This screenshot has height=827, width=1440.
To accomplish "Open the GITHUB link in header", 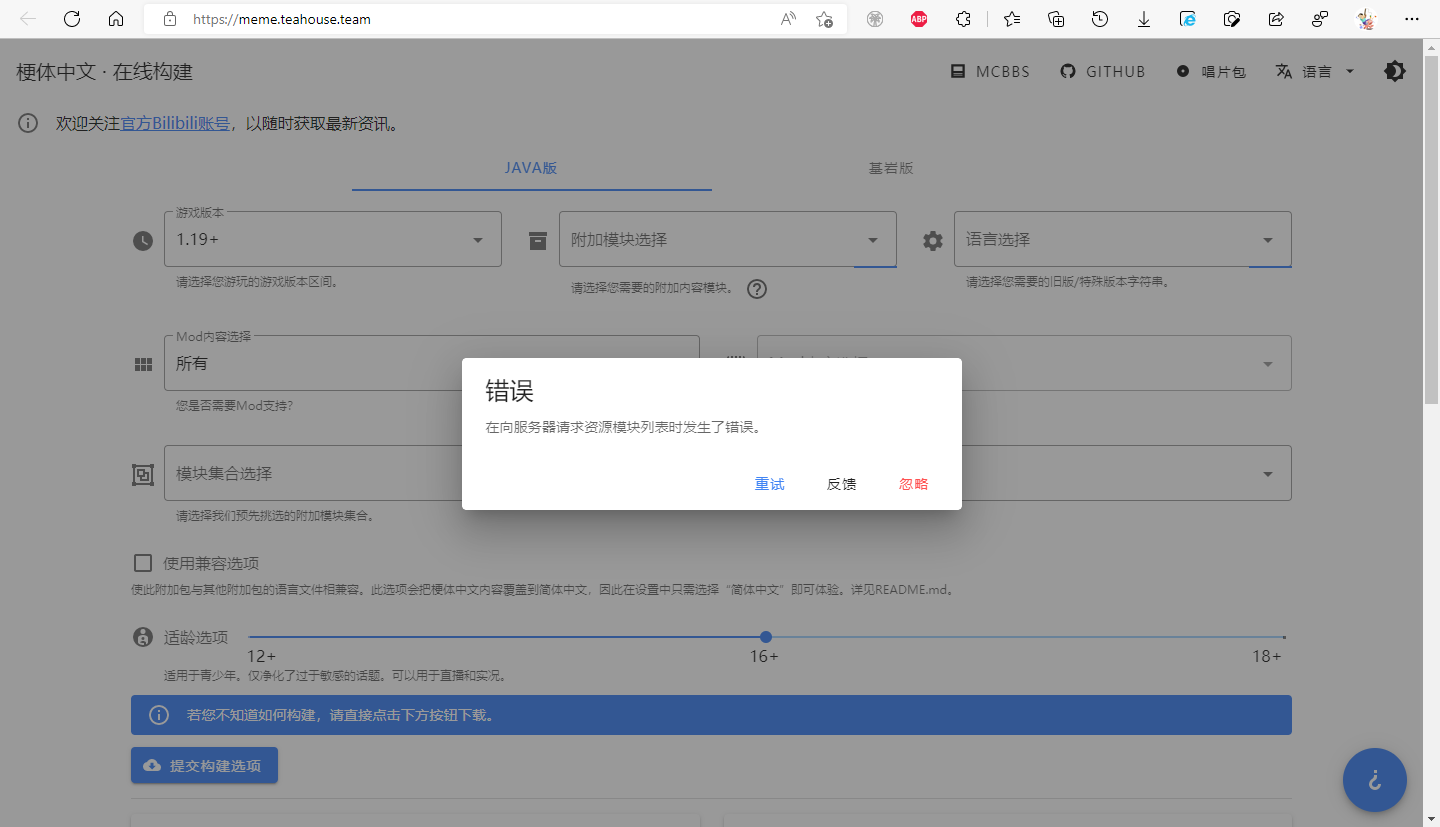I will pos(1103,71).
